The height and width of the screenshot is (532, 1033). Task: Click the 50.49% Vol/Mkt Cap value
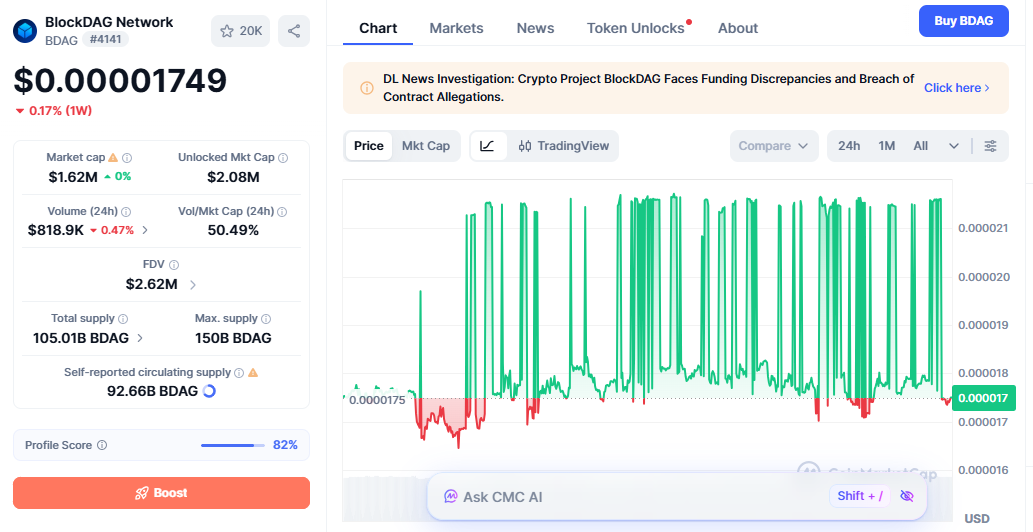[x=233, y=230]
